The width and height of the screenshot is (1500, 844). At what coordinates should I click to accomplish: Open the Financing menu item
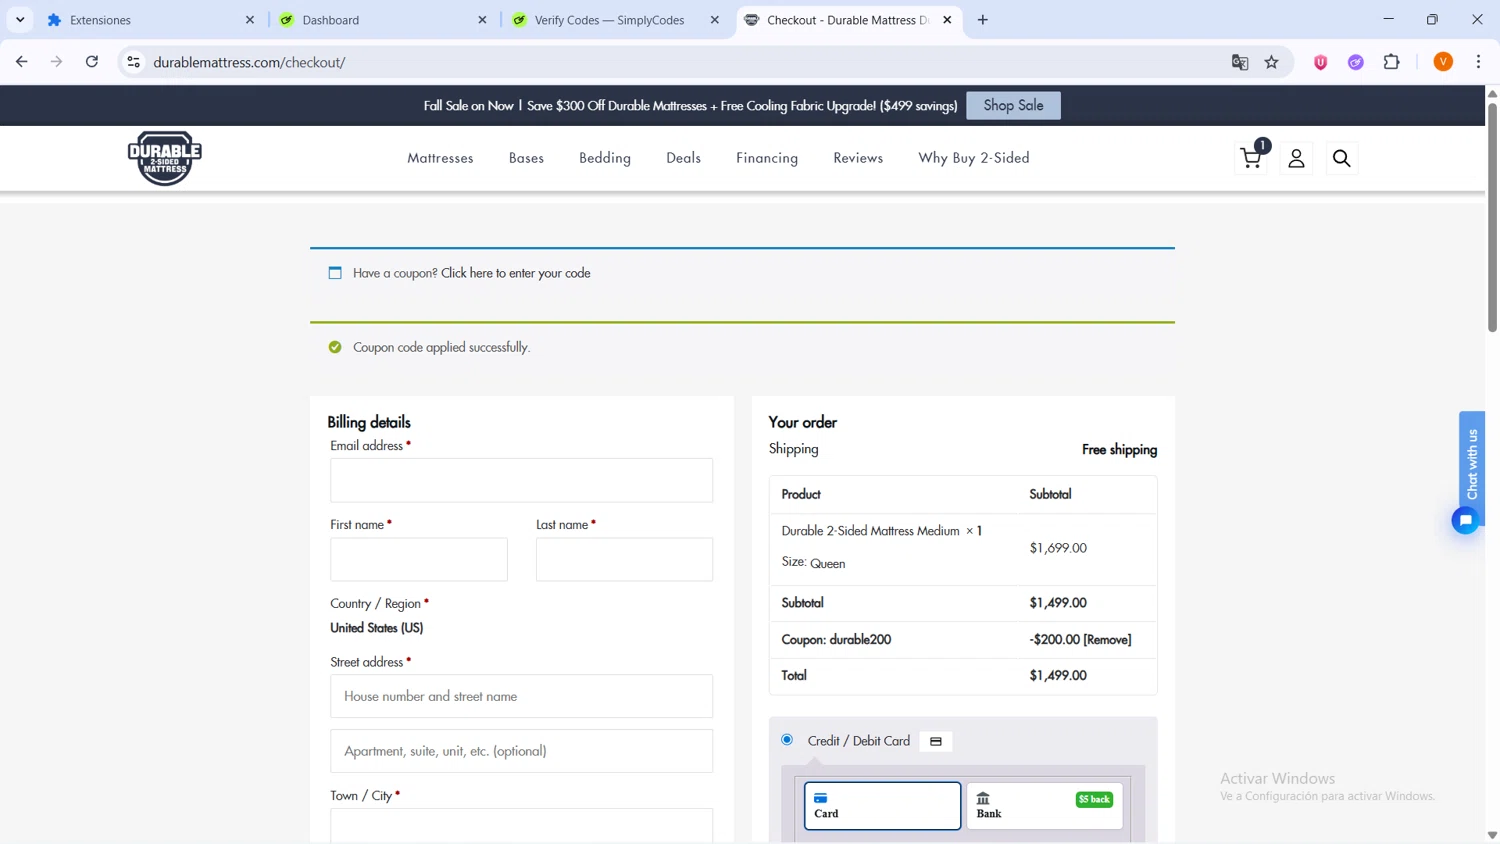coord(767,158)
